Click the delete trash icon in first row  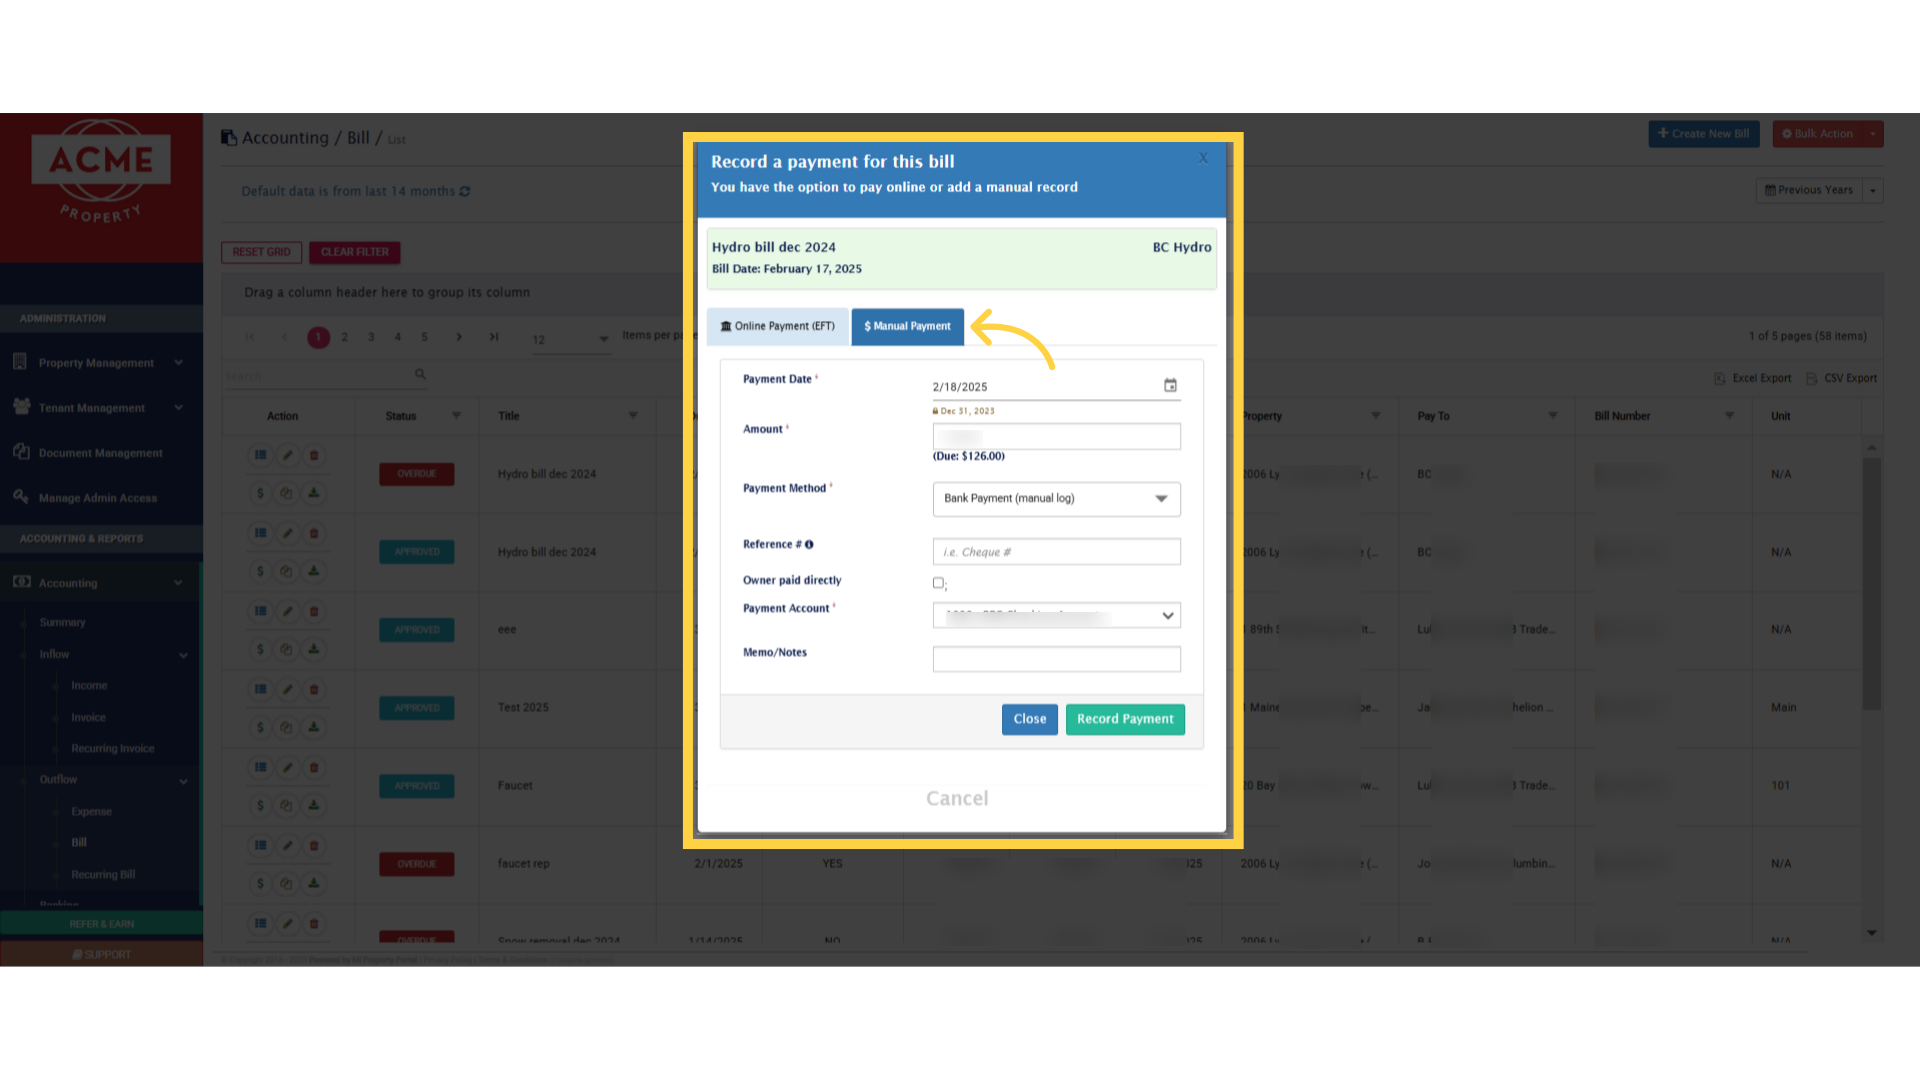(x=314, y=455)
